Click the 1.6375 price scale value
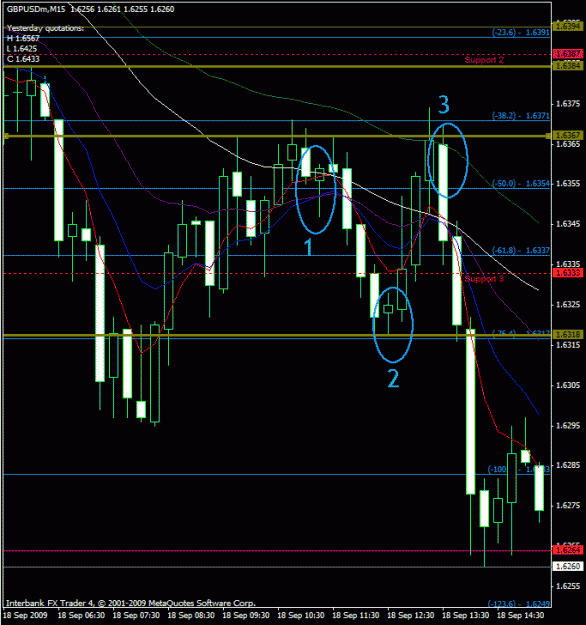The width and height of the screenshot is (586, 625). tap(568, 104)
